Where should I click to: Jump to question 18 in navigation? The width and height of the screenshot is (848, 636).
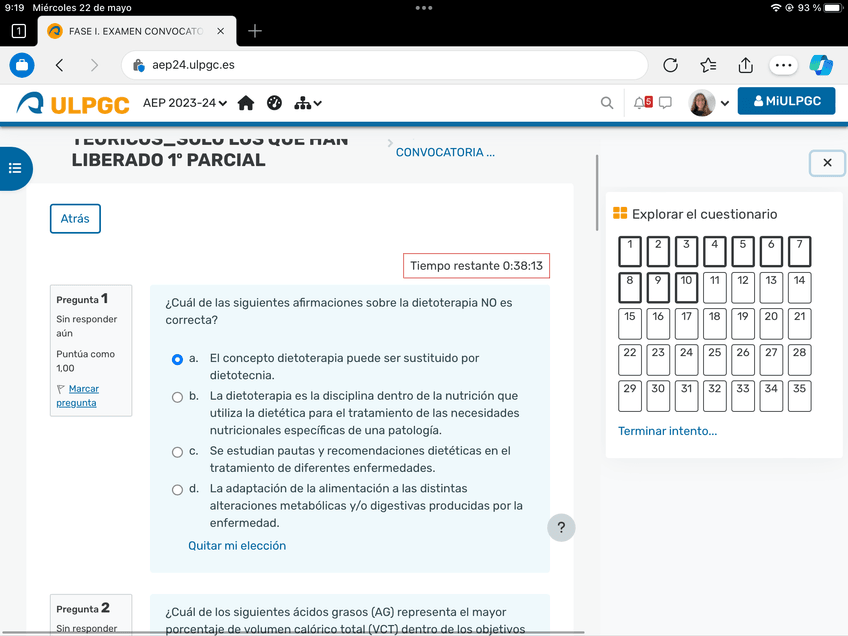point(714,323)
